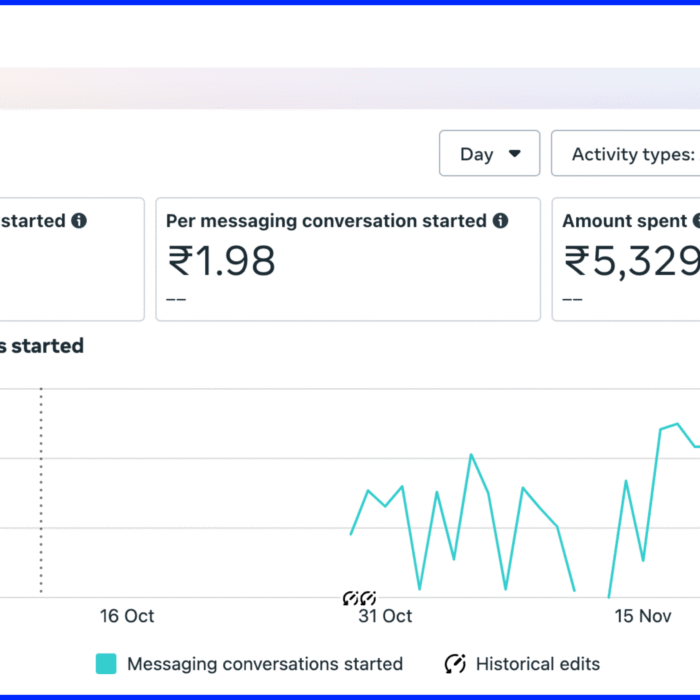Click the Historical edits legend icon

(x=455, y=663)
